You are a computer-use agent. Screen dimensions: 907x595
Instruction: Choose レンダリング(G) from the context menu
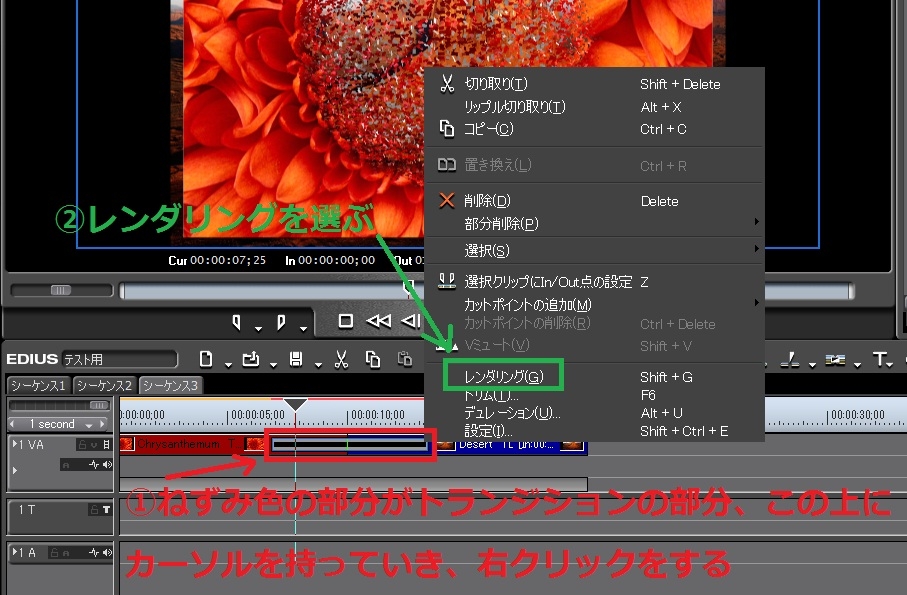point(594,377)
